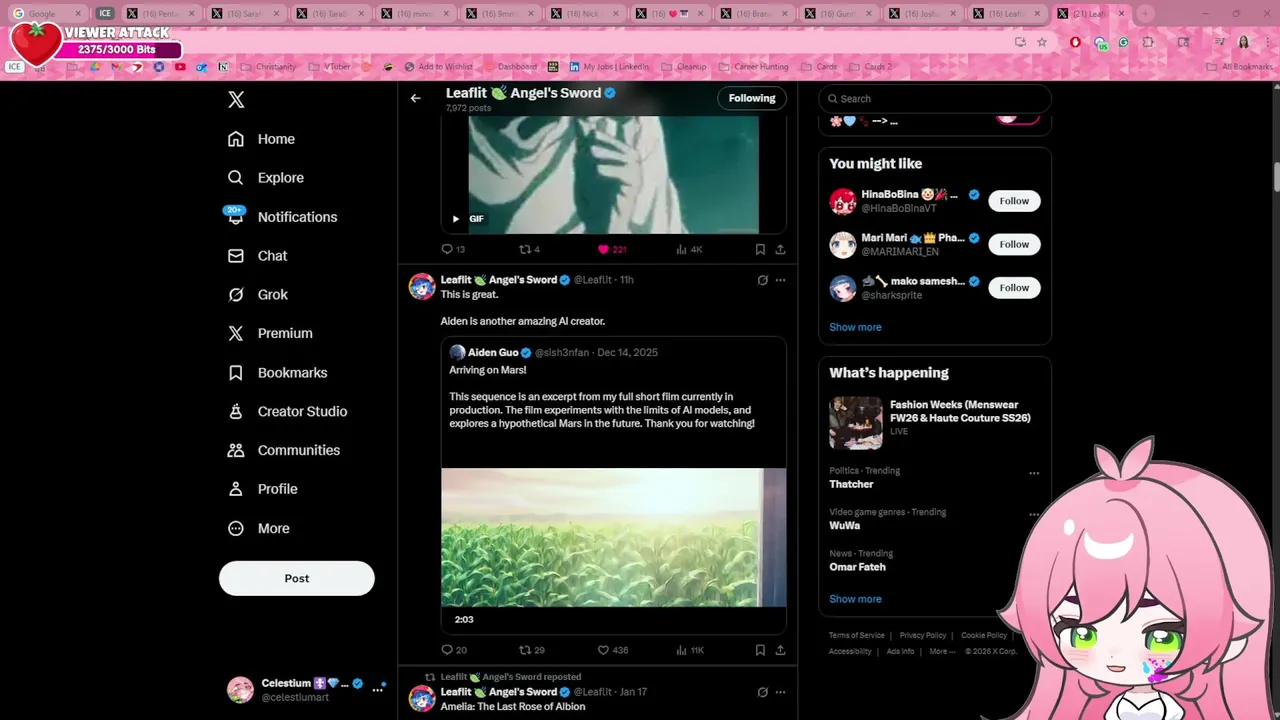View analytics showing 11K views
The image size is (1280, 720).
tap(690, 650)
